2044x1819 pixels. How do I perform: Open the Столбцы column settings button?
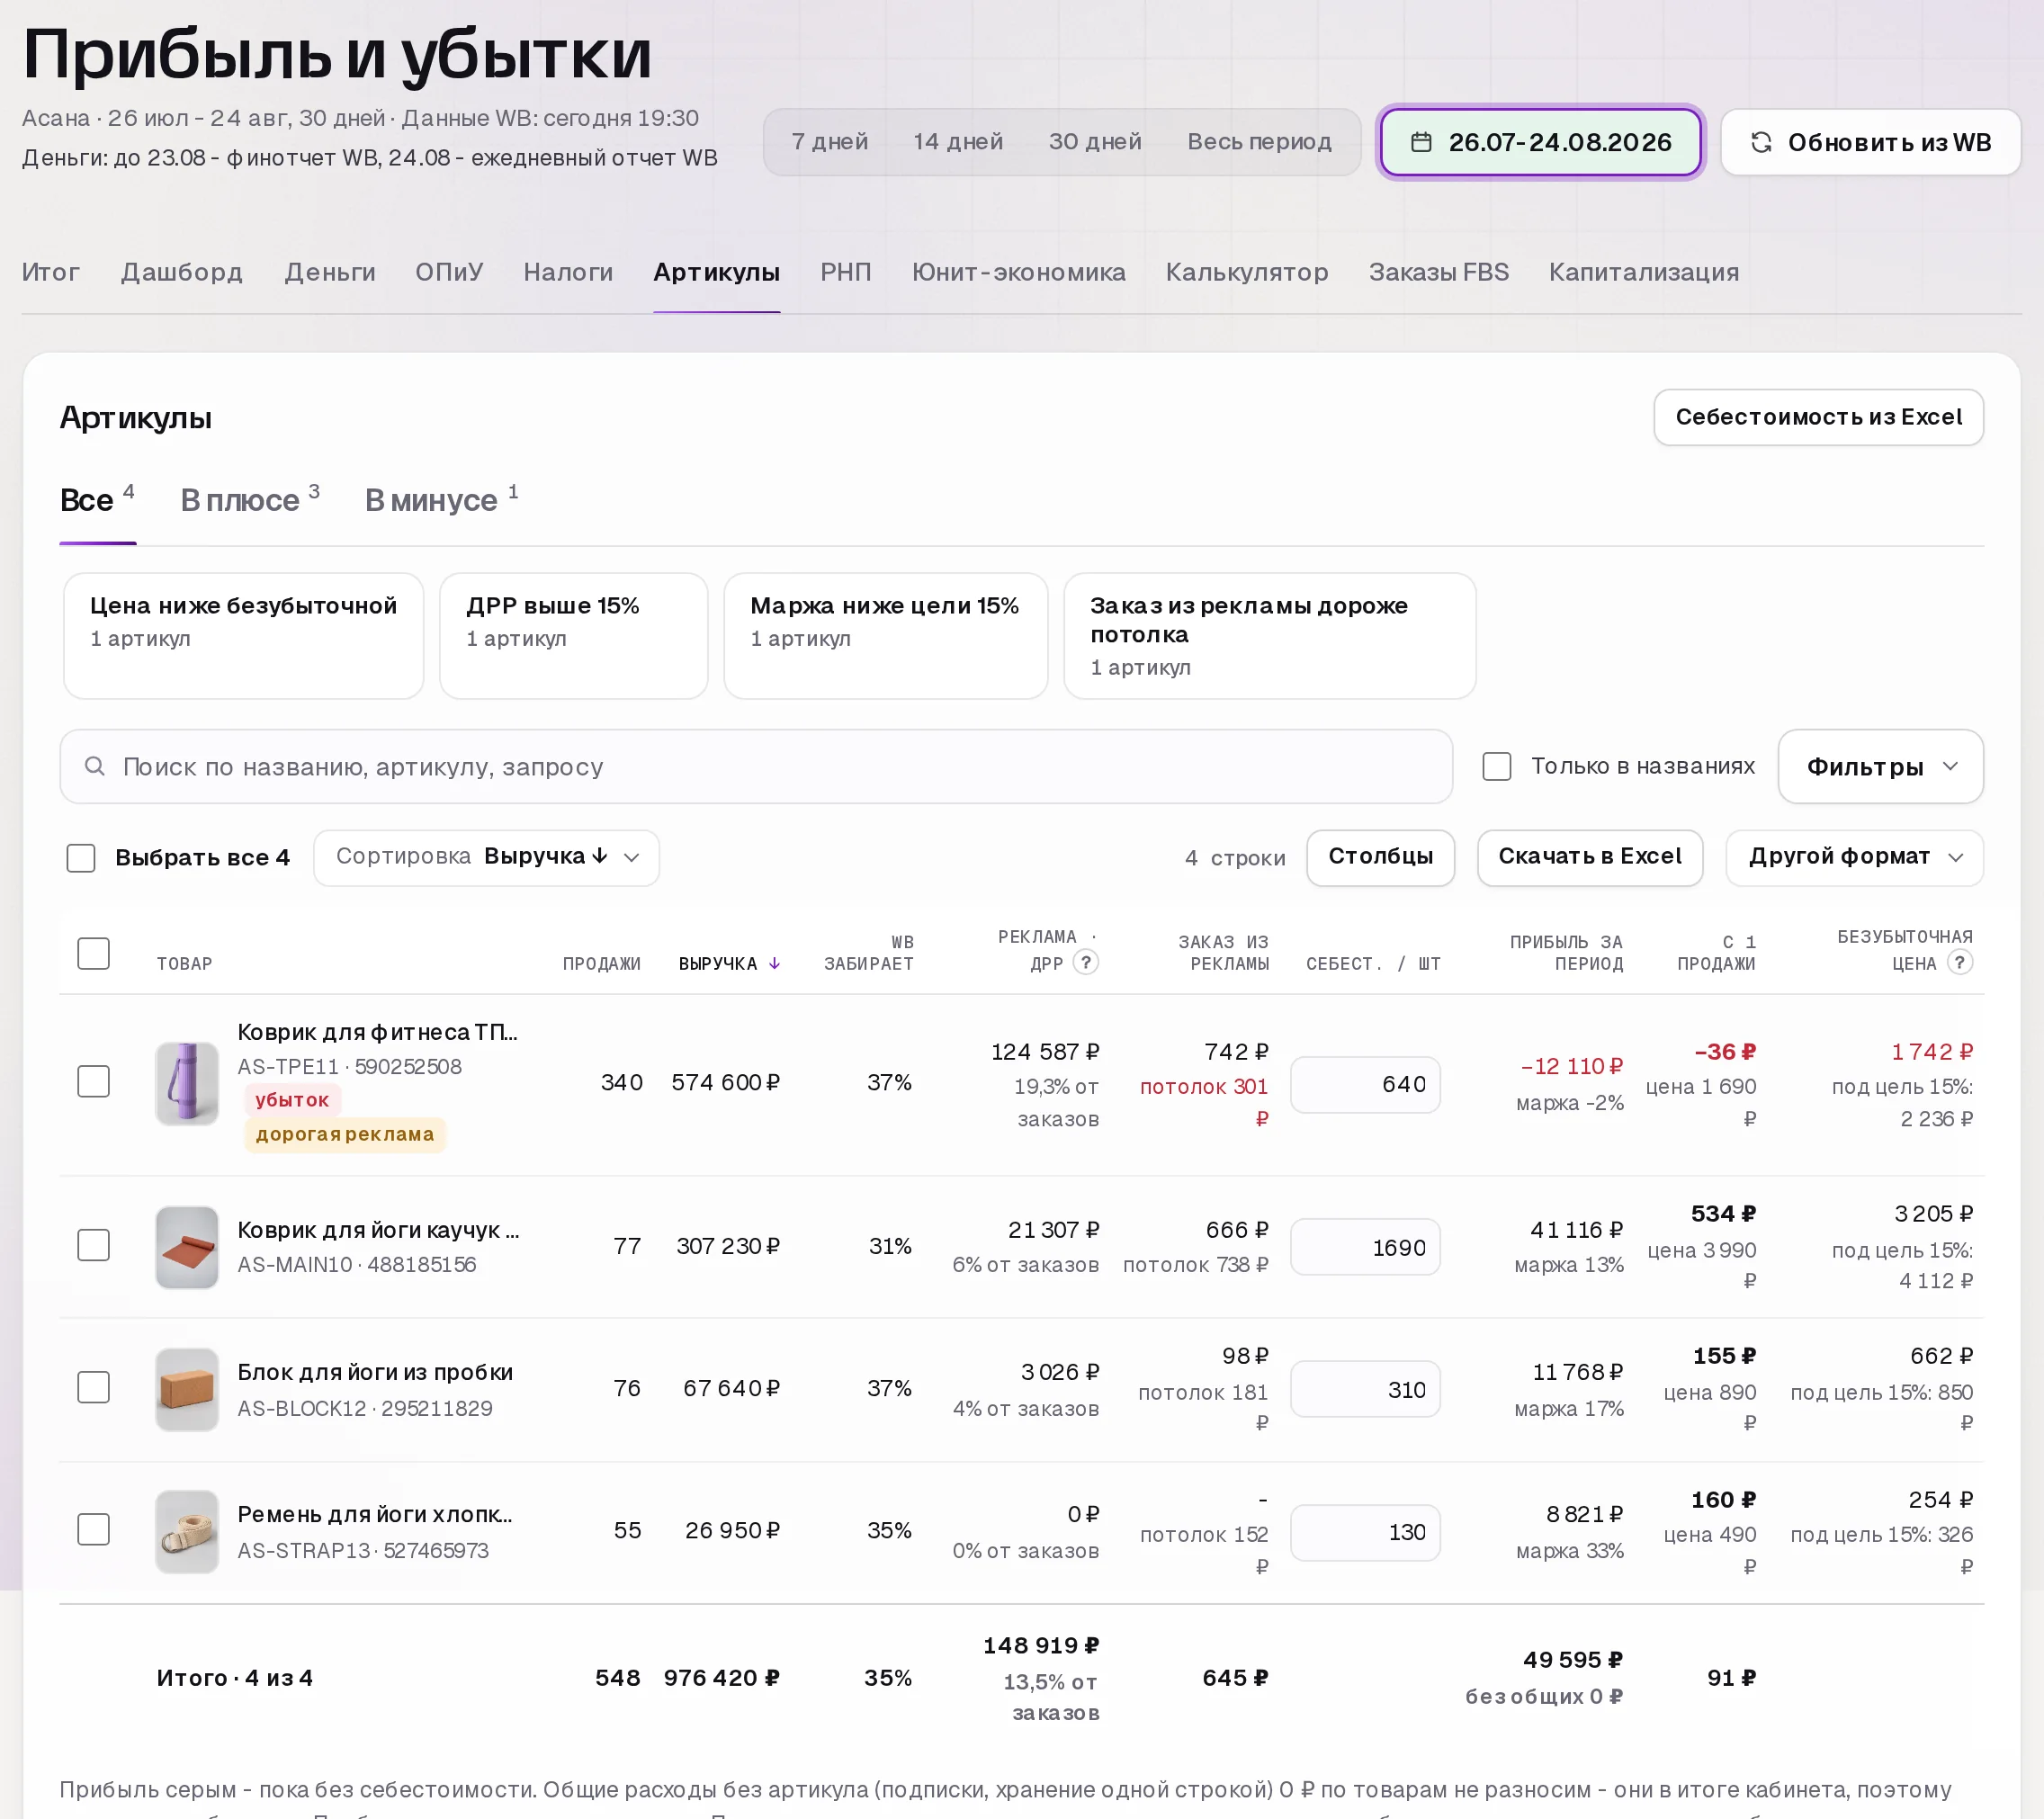[x=1380, y=857]
